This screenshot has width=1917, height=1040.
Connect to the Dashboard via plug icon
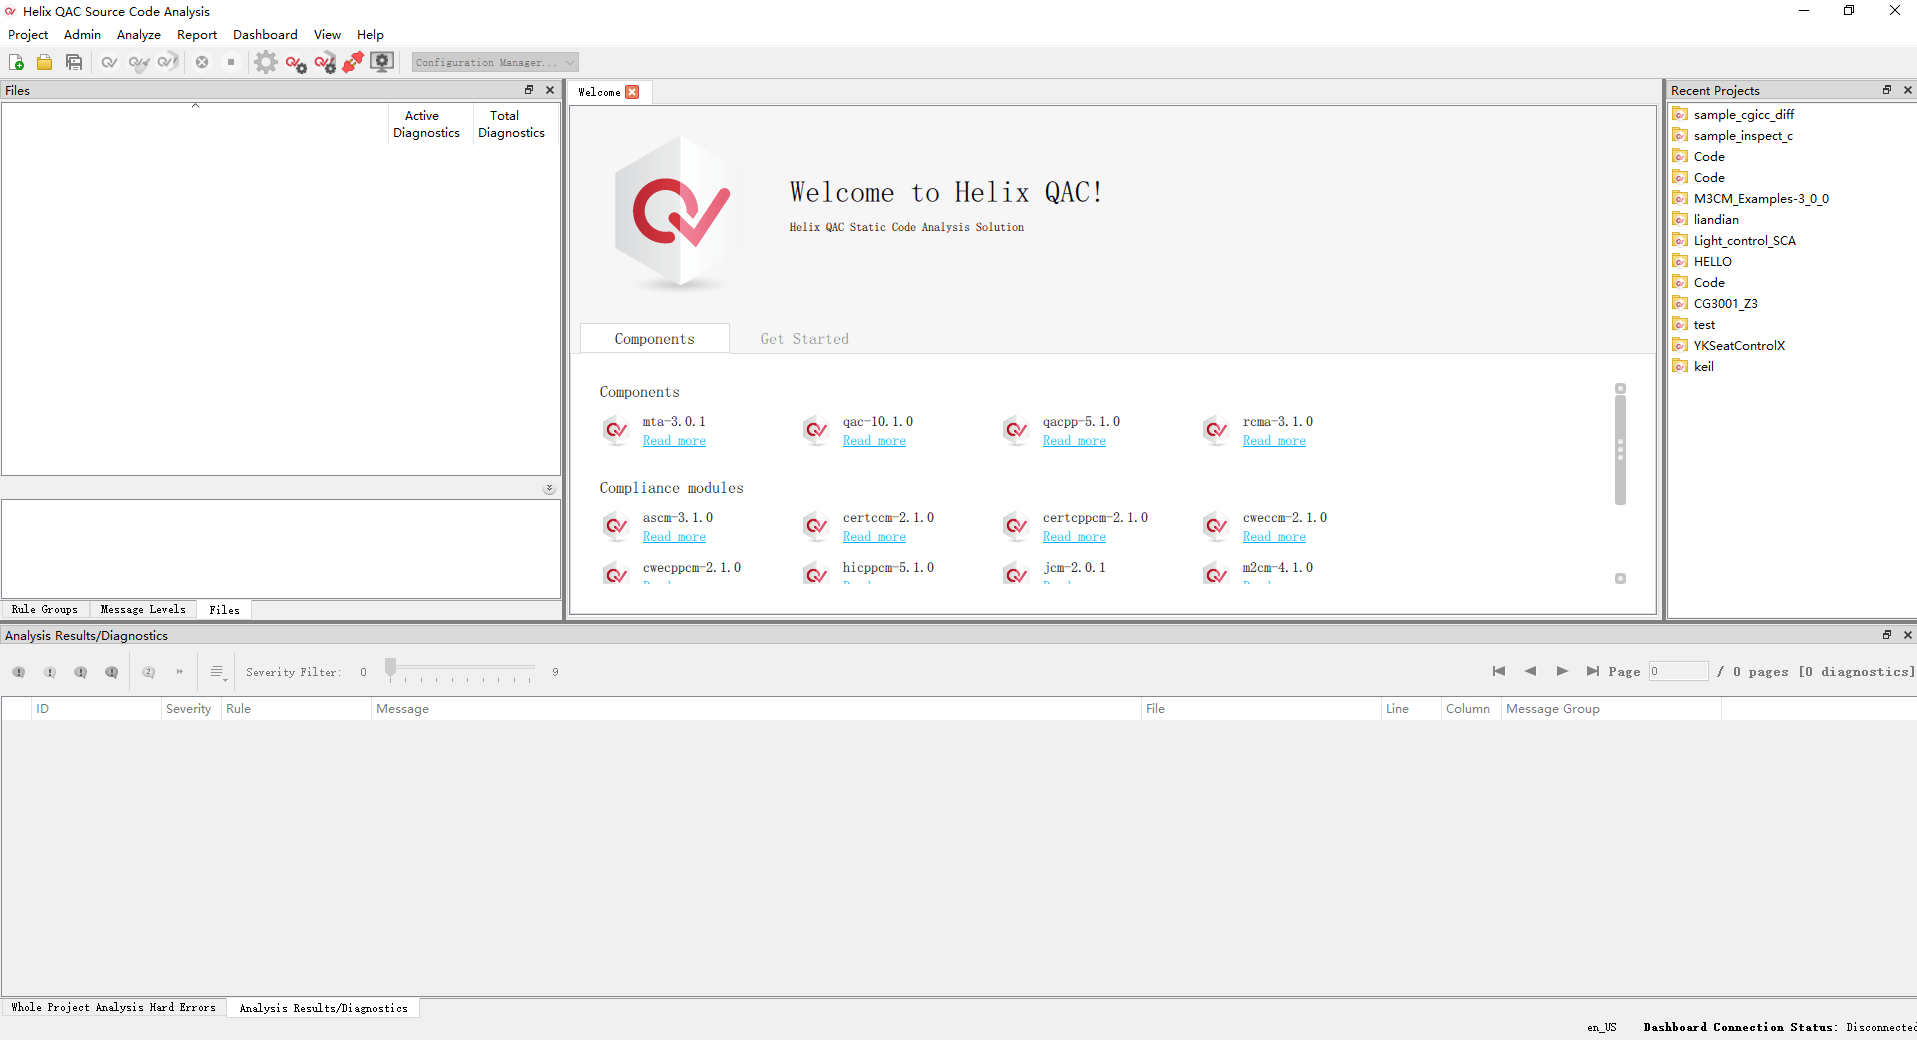[x=353, y=62]
